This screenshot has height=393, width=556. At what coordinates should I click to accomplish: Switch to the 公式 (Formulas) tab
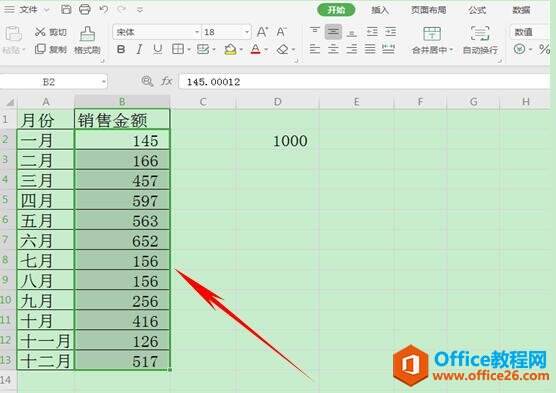[x=477, y=10]
